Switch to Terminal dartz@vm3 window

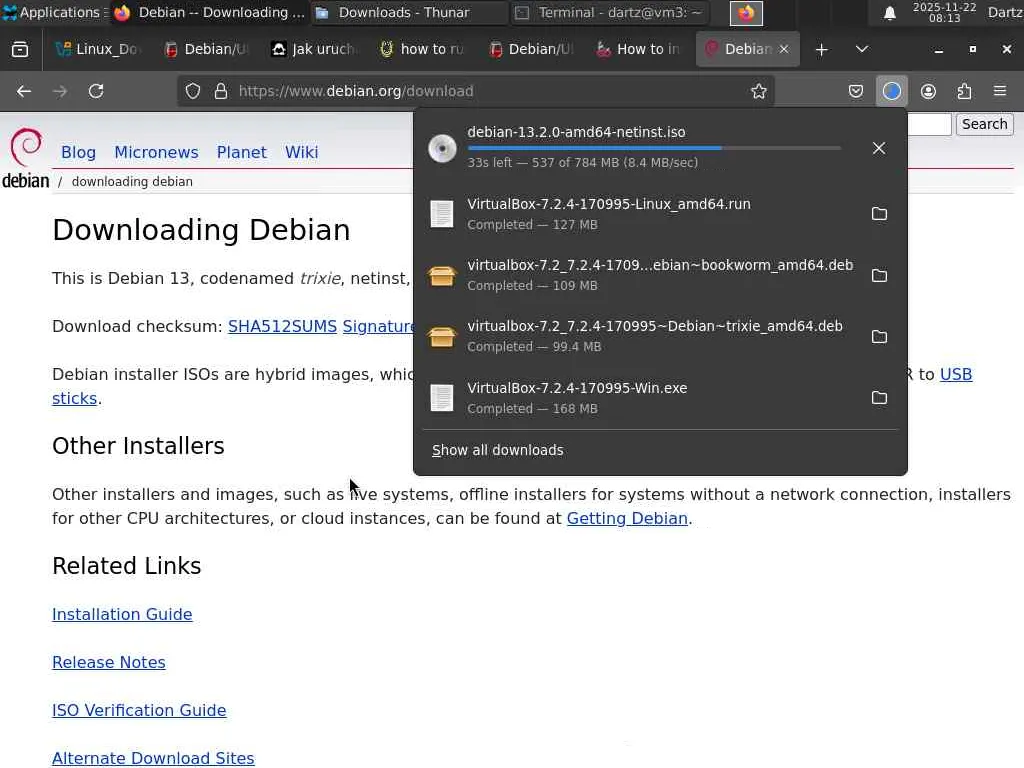point(607,12)
